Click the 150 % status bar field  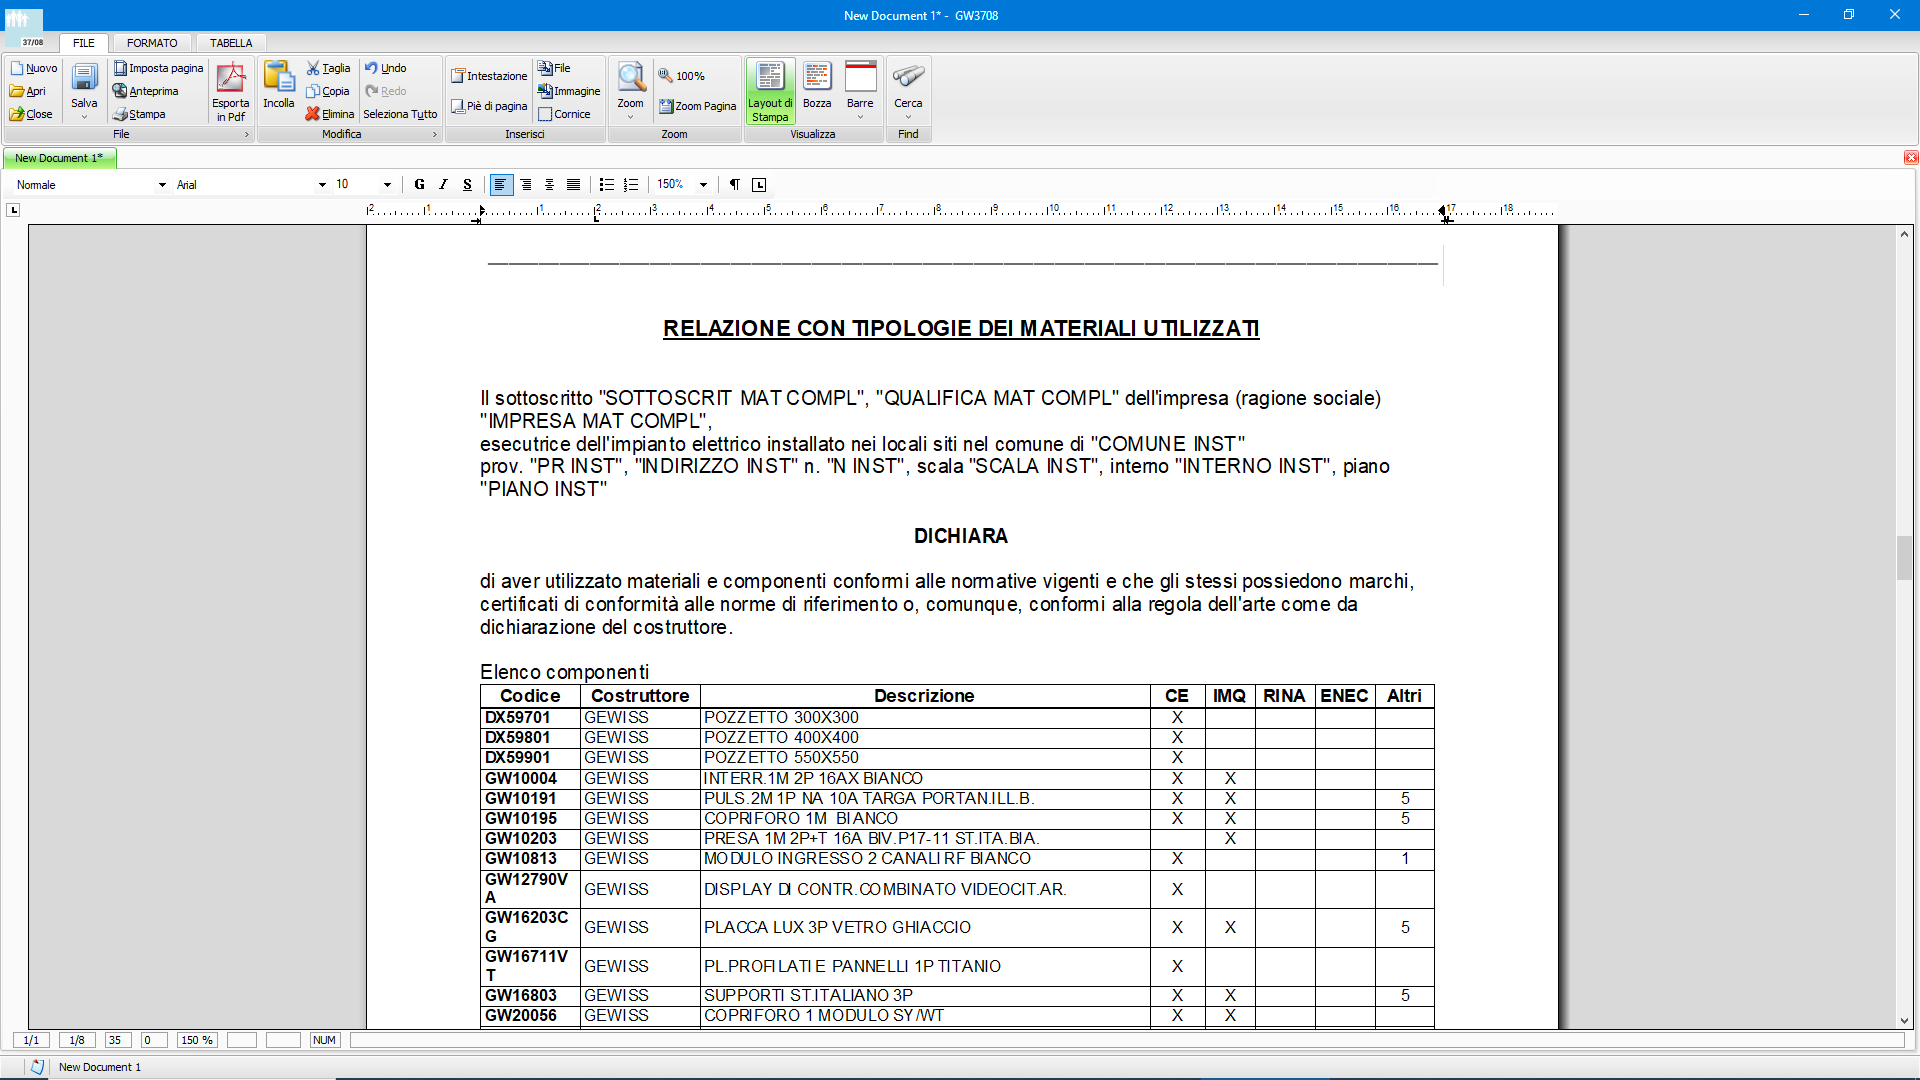tap(196, 1040)
